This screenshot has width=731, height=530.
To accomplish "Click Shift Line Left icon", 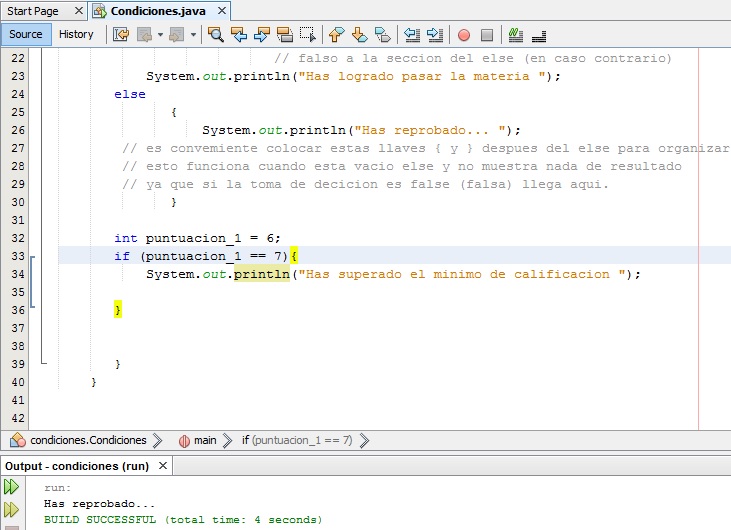I will pos(412,34).
